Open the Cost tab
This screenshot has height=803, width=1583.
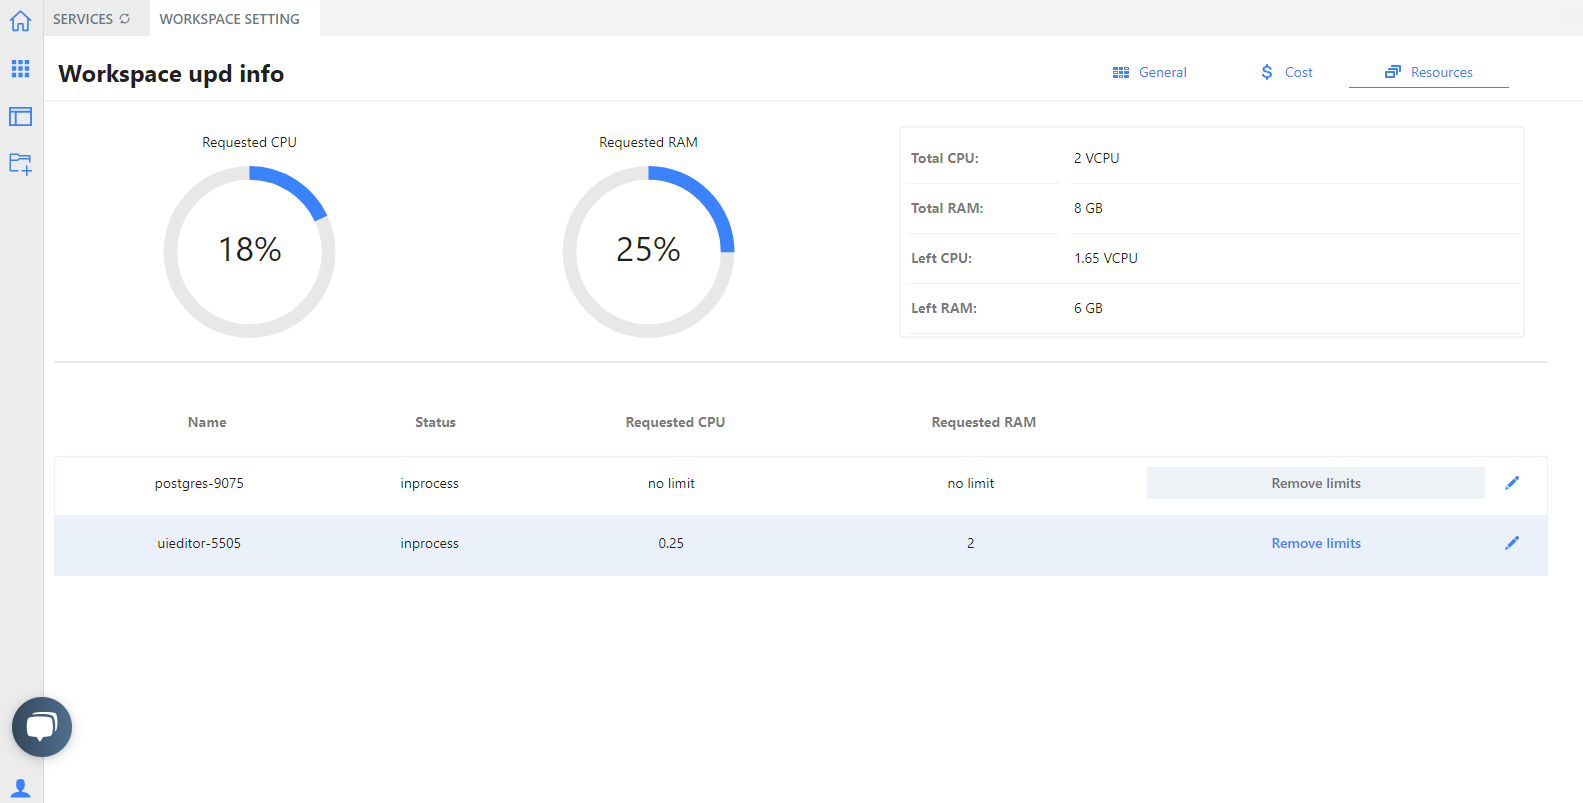pyautogui.click(x=1287, y=72)
